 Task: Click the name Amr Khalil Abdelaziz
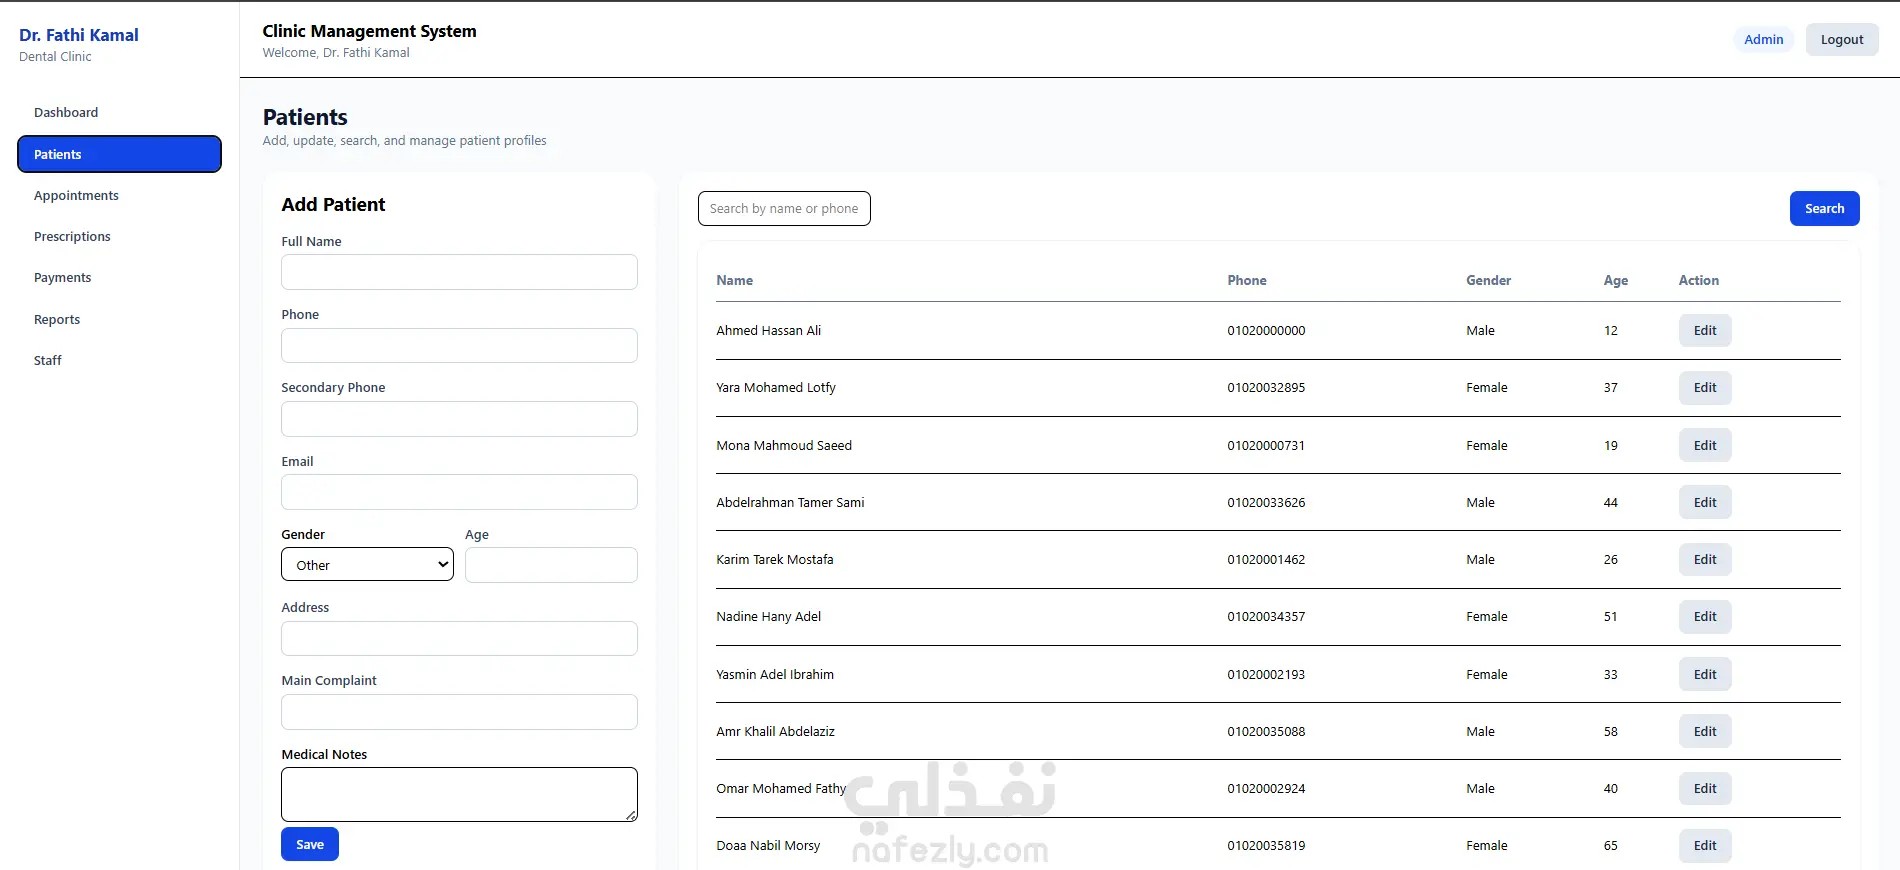tap(775, 732)
